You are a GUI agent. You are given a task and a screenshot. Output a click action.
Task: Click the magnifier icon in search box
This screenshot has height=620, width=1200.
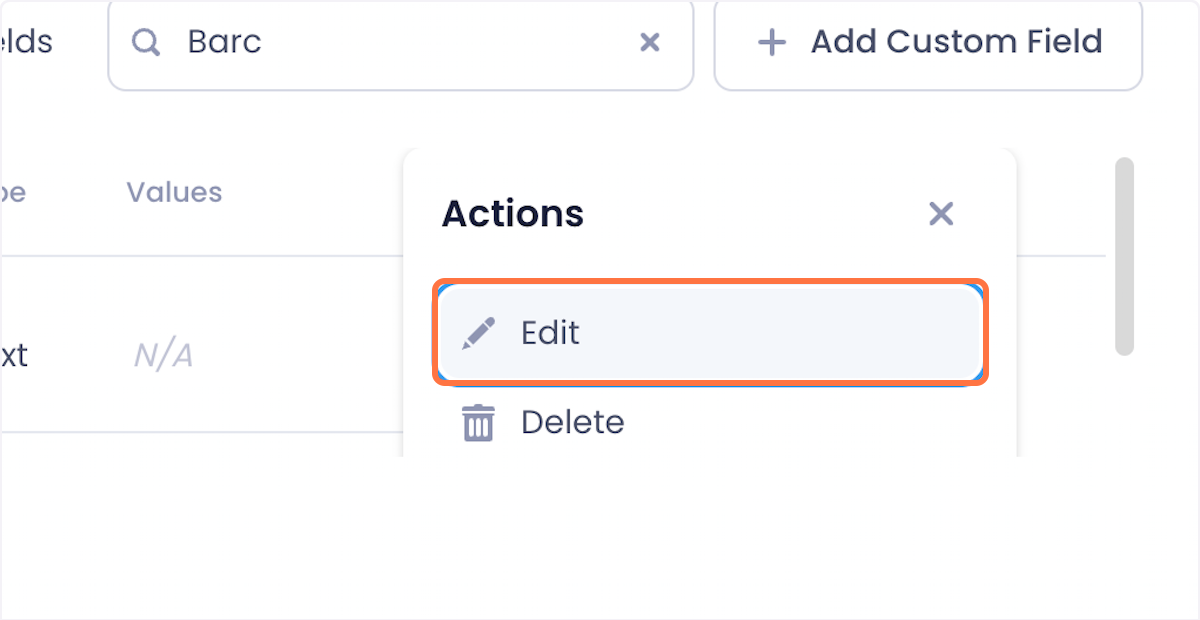tap(146, 42)
